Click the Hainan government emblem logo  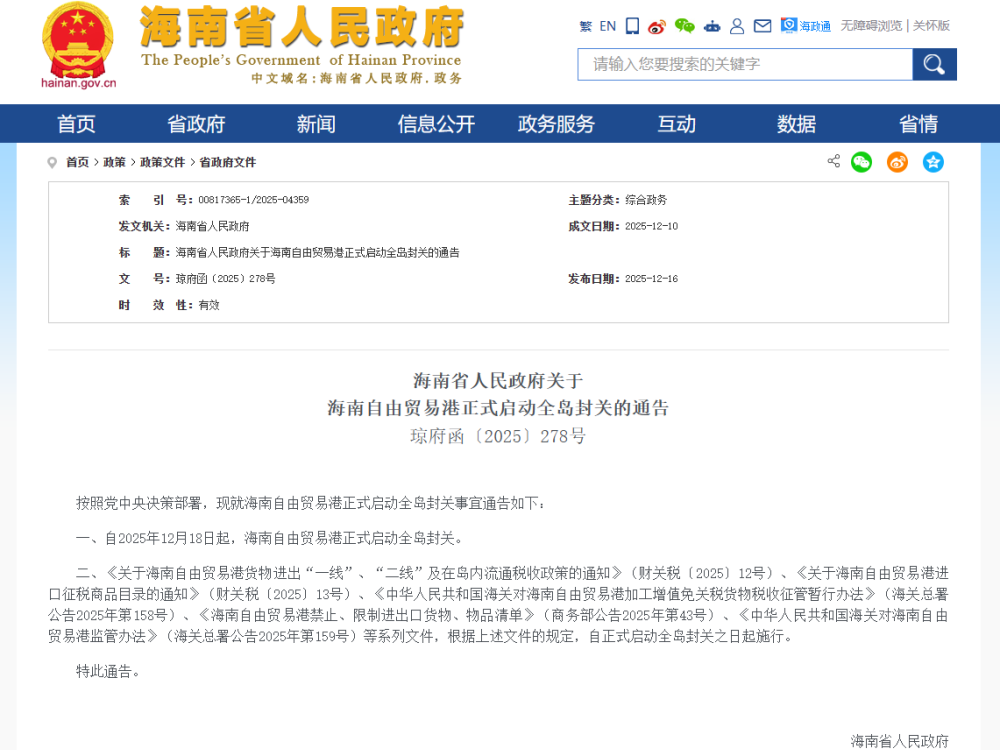click(78, 40)
